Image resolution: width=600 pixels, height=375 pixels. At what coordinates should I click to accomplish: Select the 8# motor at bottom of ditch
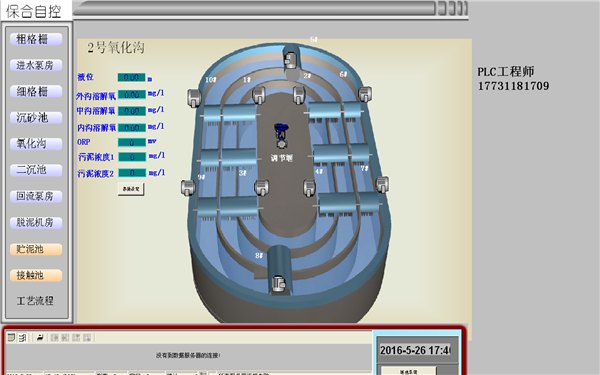coord(279,284)
